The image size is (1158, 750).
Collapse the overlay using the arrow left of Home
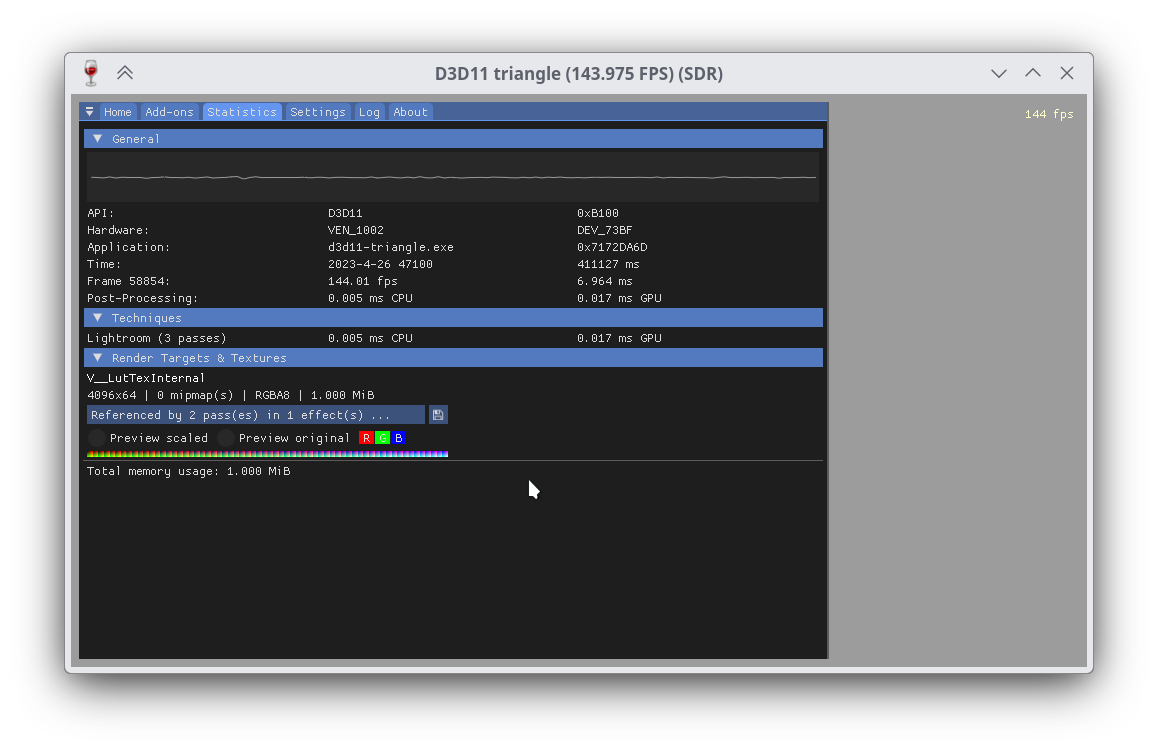(89, 111)
